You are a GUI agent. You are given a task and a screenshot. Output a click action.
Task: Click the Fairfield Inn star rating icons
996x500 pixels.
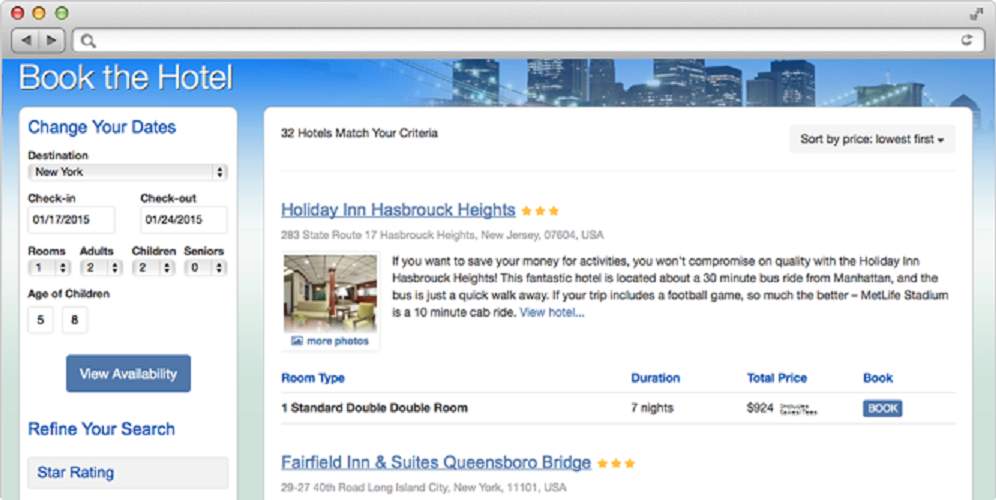click(x=616, y=464)
